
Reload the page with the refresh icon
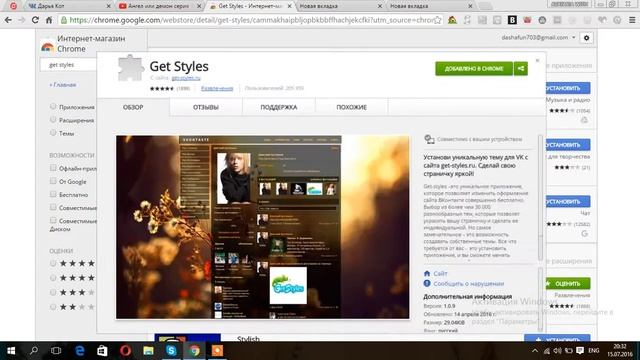(x=35, y=20)
